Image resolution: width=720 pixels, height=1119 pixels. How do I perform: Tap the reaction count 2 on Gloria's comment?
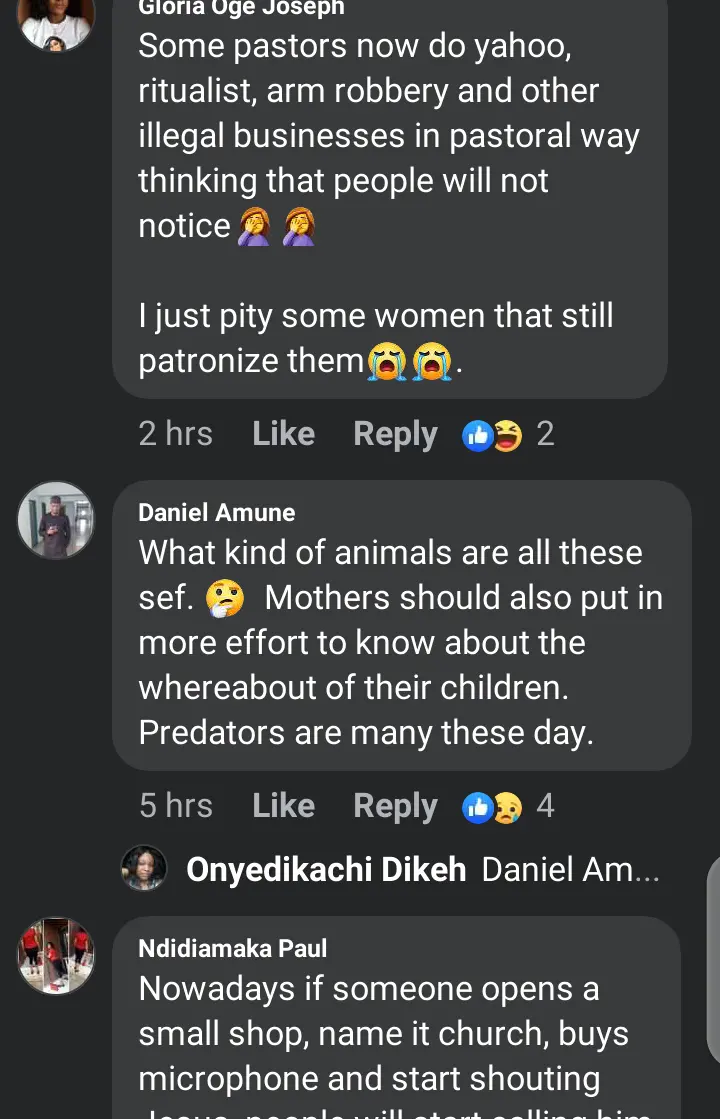click(545, 434)
